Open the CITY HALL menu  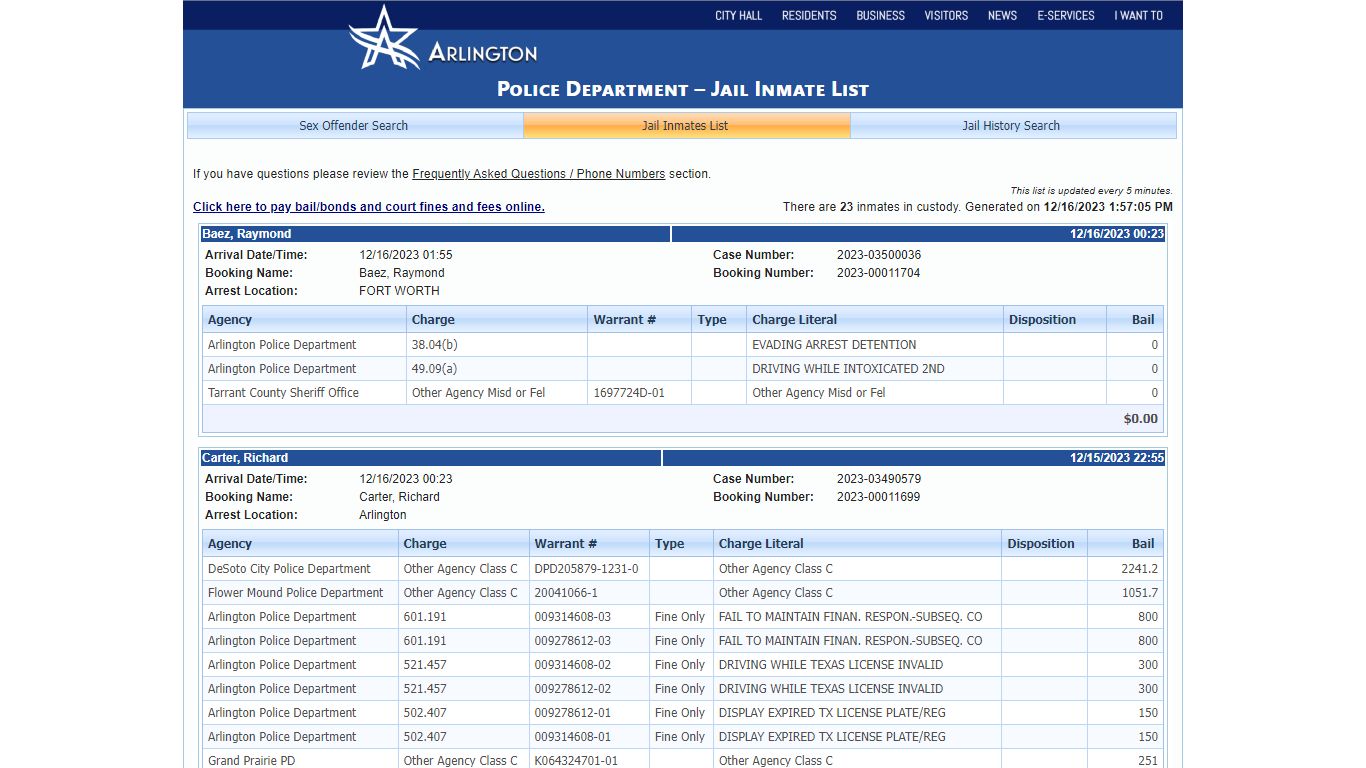point(738,15)
